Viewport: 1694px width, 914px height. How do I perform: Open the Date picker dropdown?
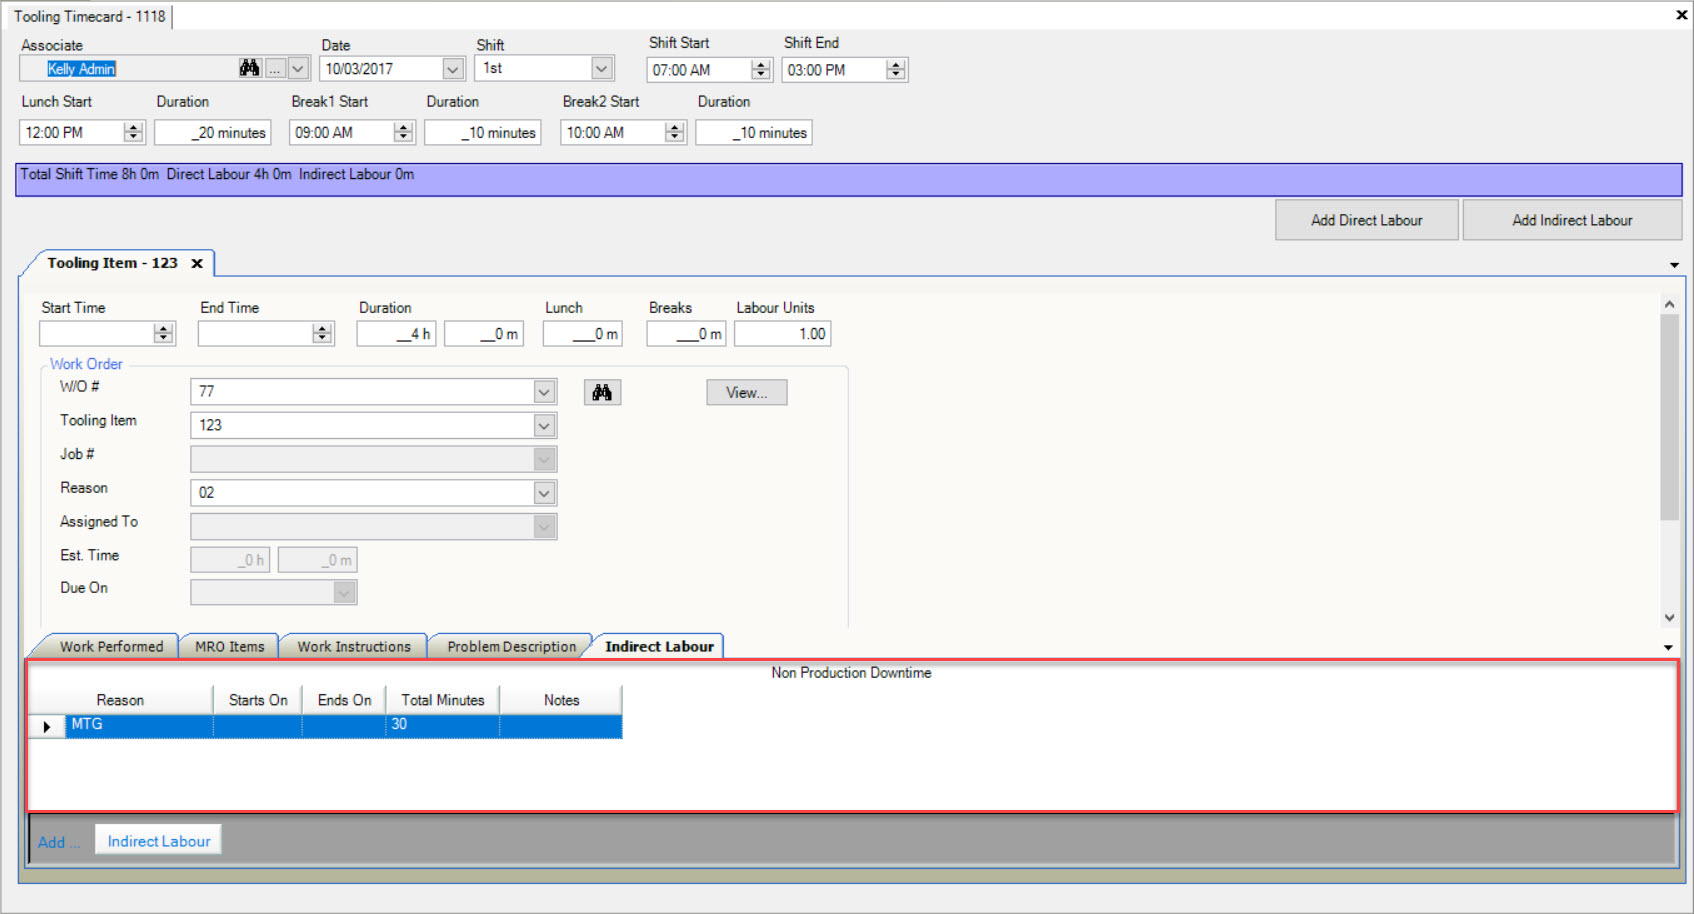(453, 69)
